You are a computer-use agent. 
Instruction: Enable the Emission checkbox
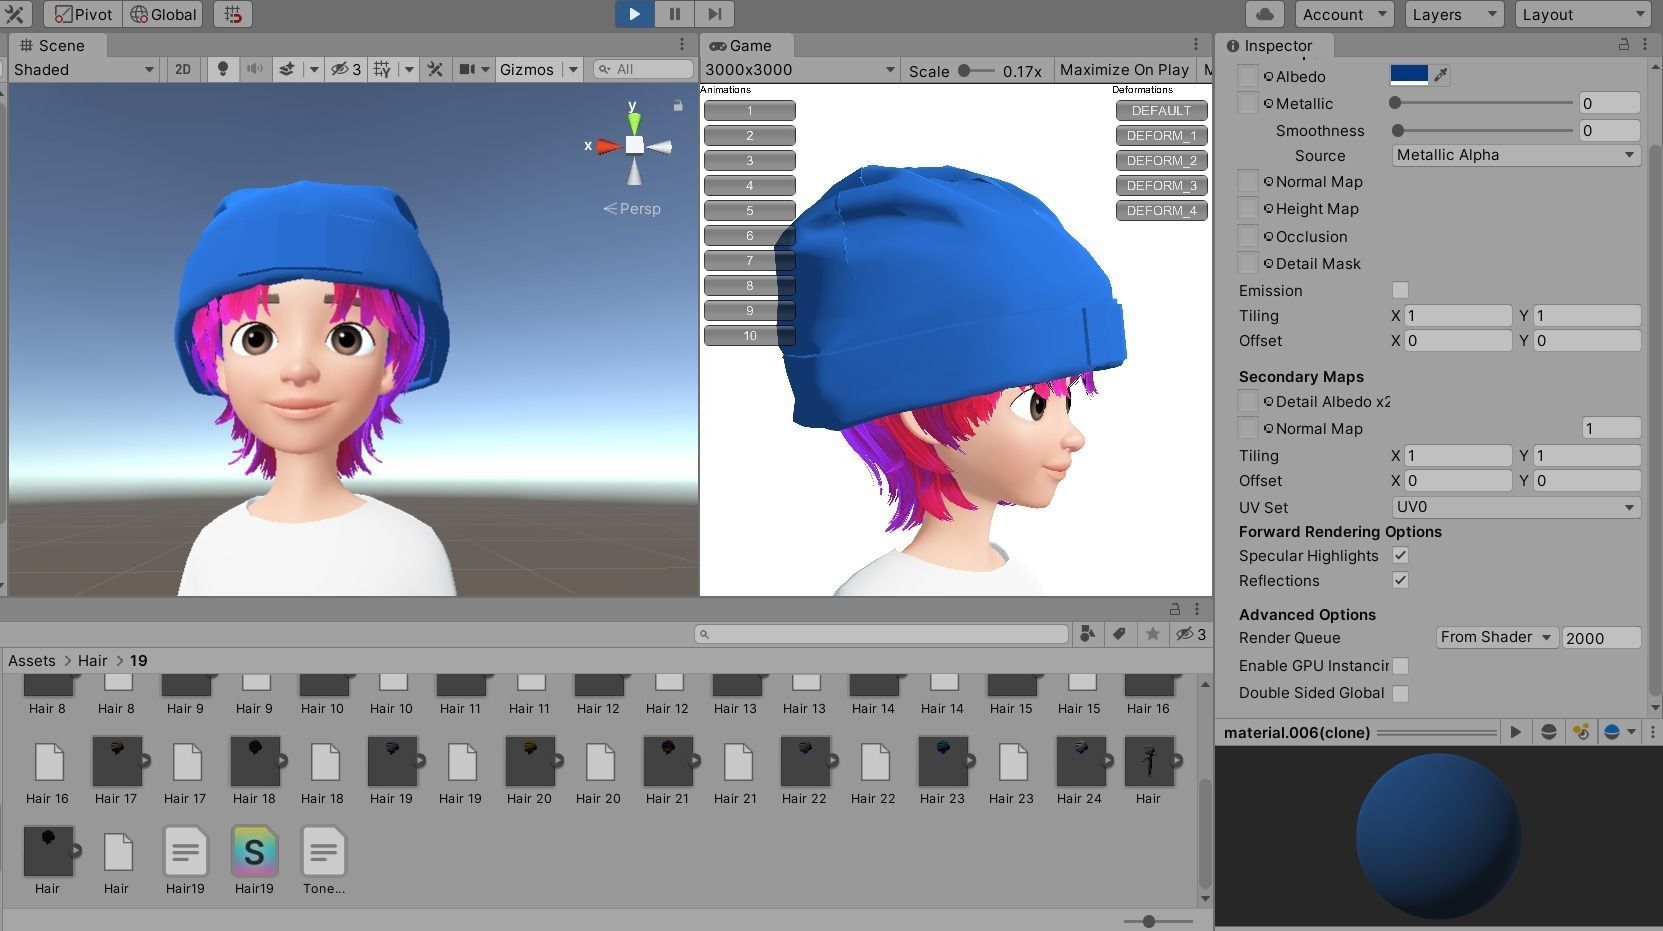coord(1400,290)
